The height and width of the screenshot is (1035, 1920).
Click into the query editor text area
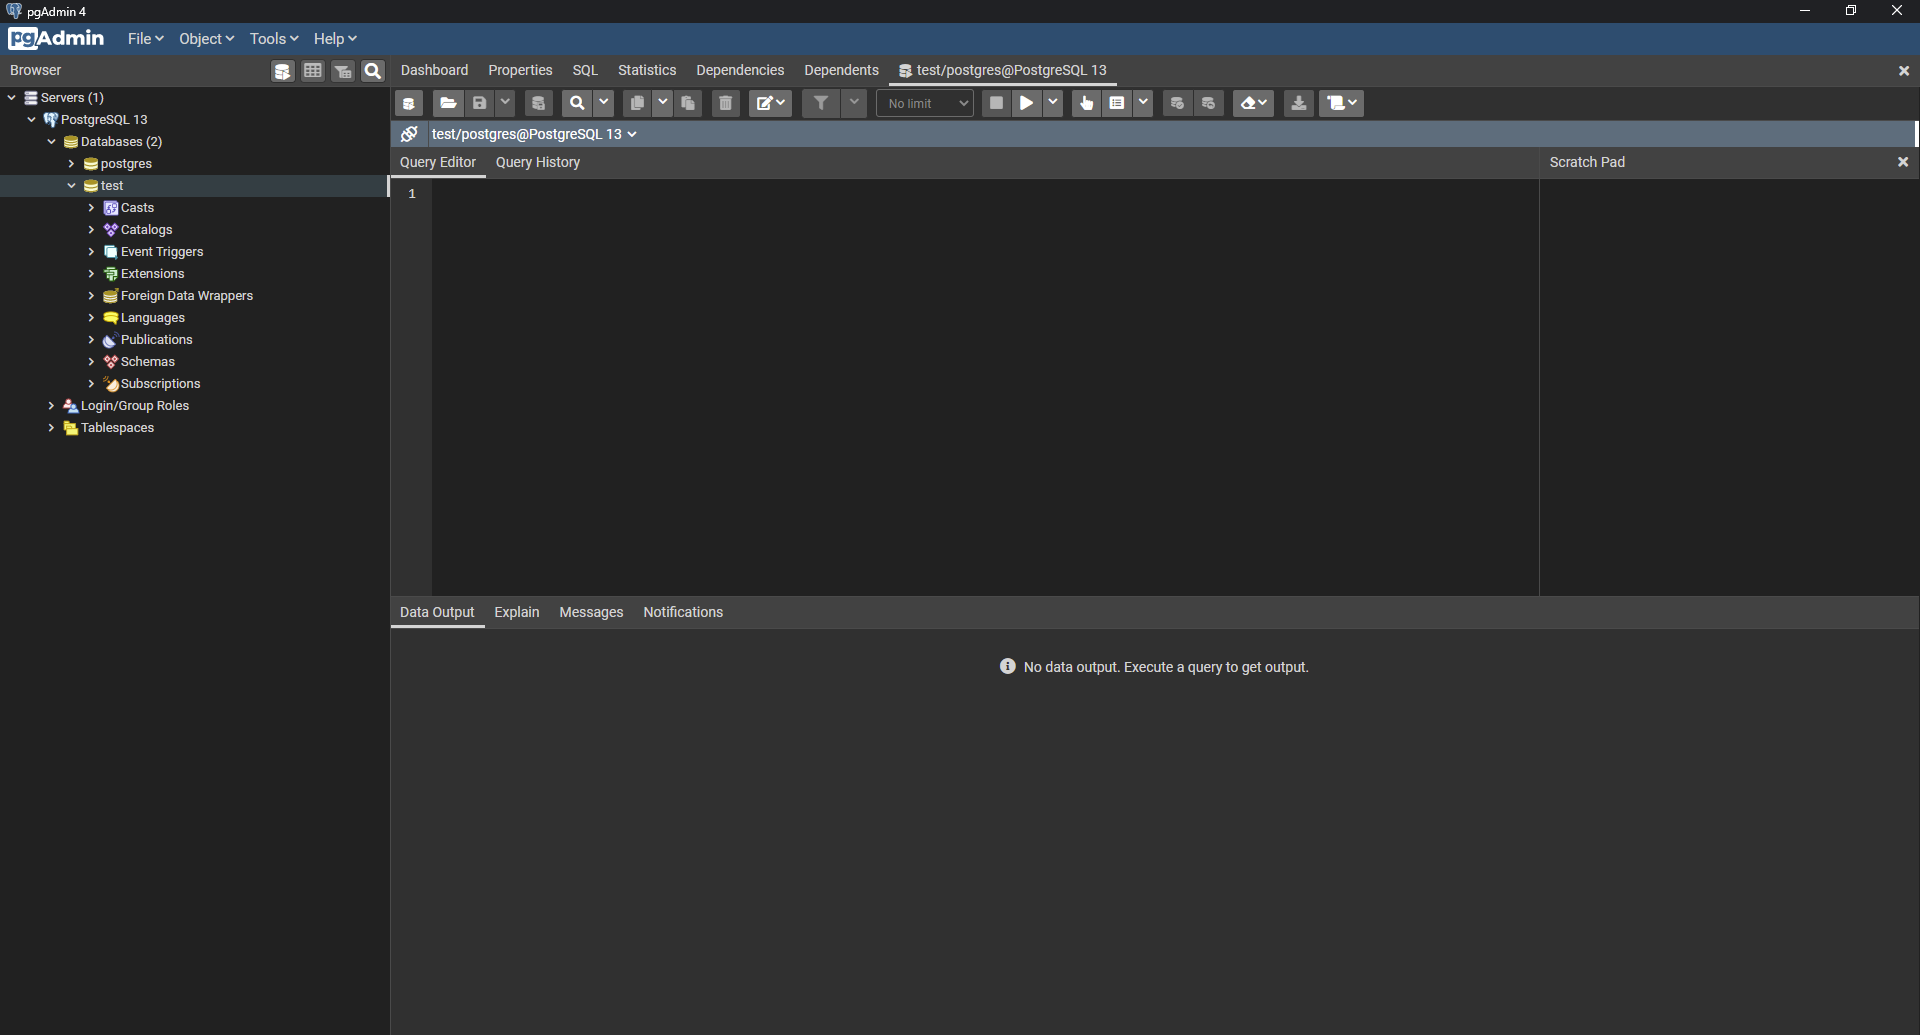pos(985,387)
